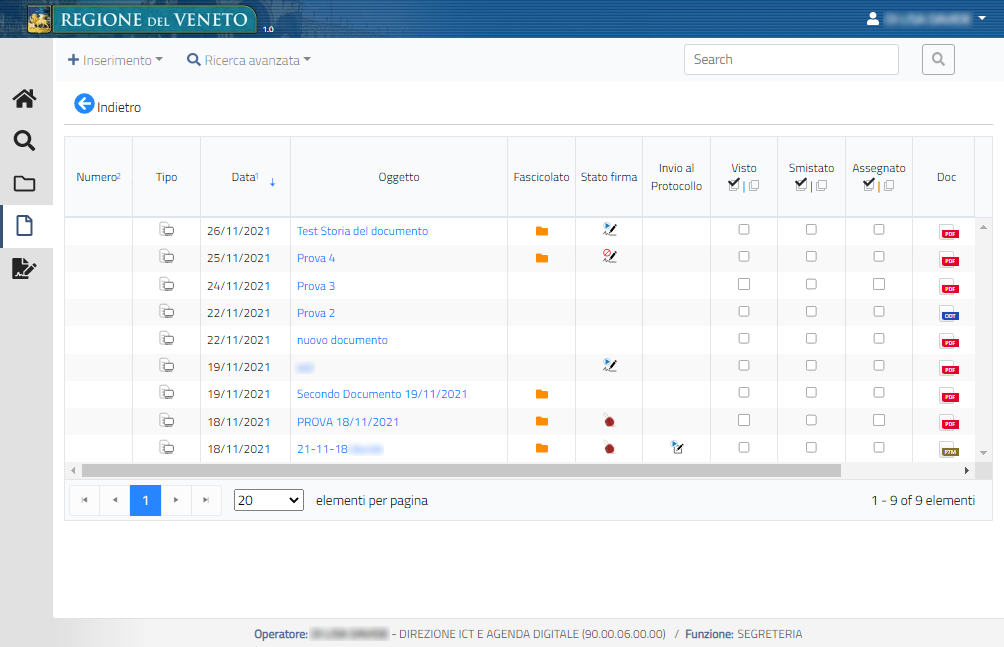Click the table's vertical scroll down arrow
Viewport: 1004px width, 647px height.
[984, 453]
